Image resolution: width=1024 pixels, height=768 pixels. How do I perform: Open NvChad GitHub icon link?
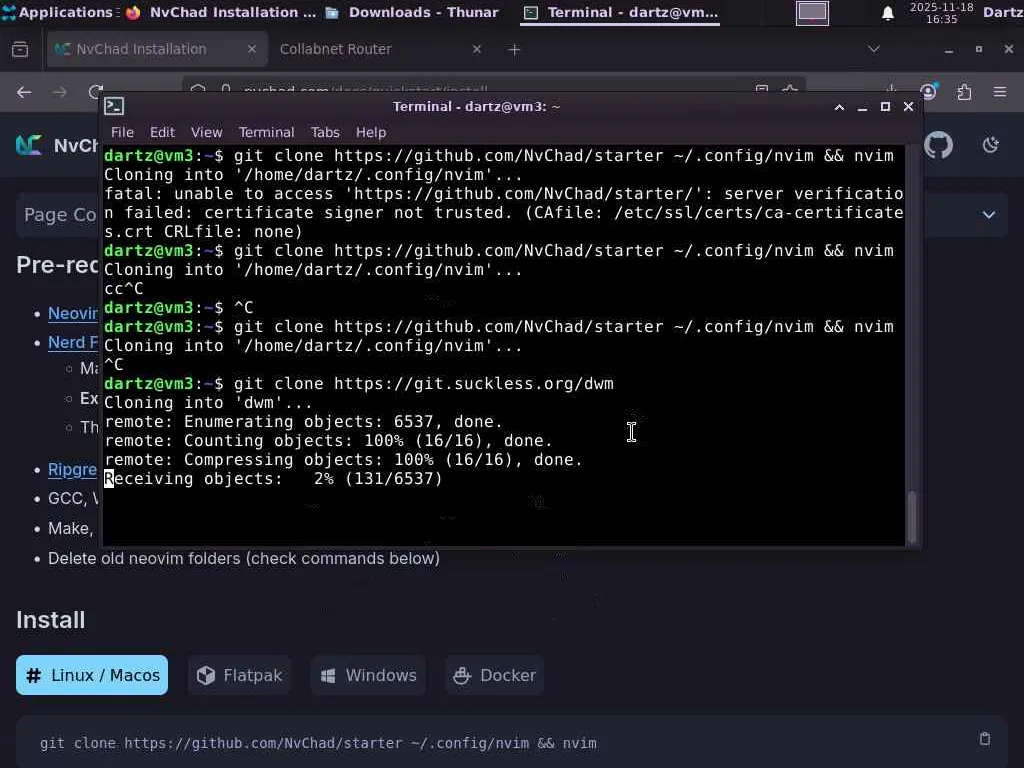pos(938,145)
